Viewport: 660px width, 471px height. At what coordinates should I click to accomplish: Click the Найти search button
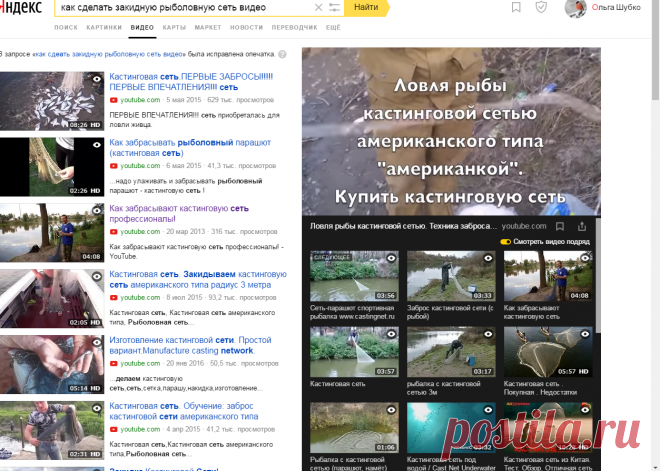[x=366, y=7]
